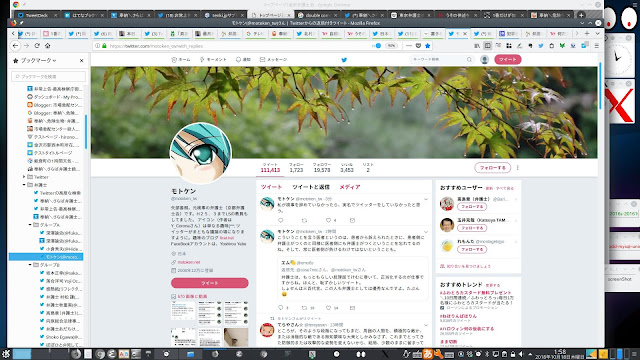Switch to TweetDeck tab in Chrome
Image resolution: width=640 pixels, height=360 pixels.
pyautogui.click(x=37, y=15)
